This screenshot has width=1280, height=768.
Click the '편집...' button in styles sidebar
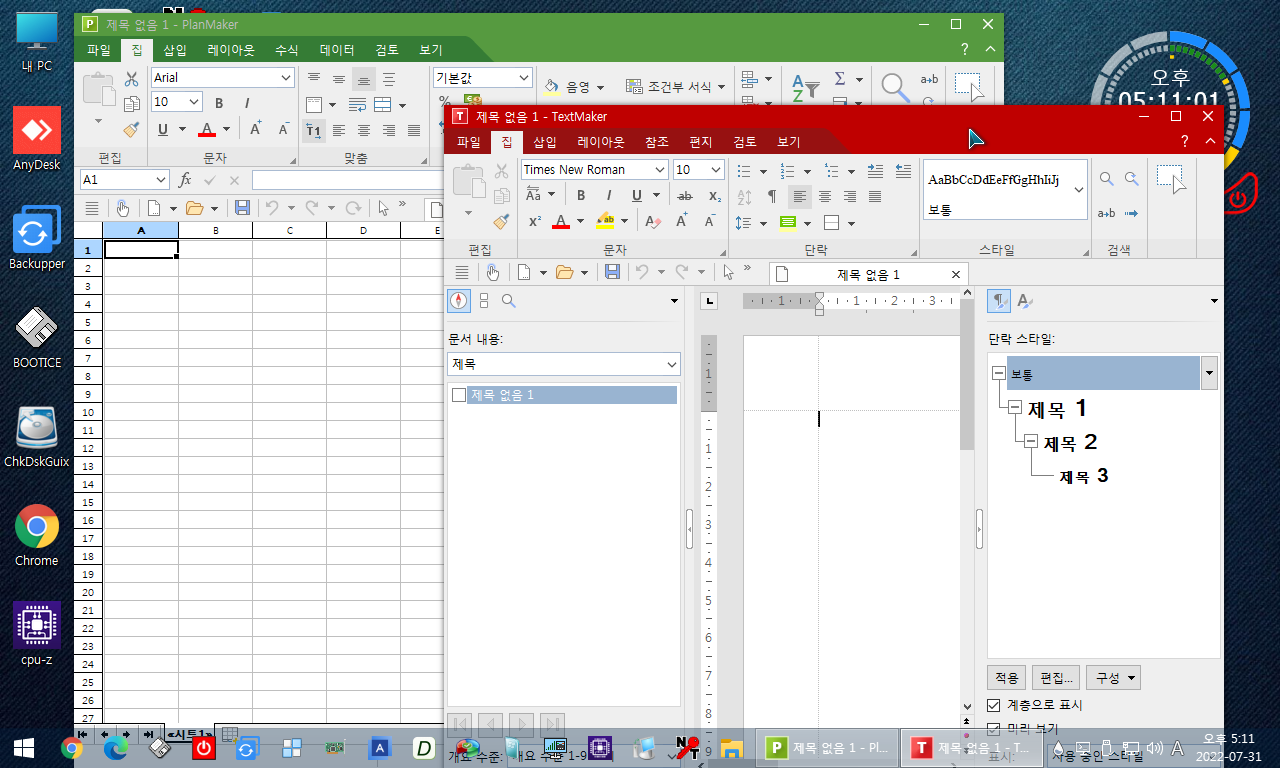click(x=1057, y=678)
